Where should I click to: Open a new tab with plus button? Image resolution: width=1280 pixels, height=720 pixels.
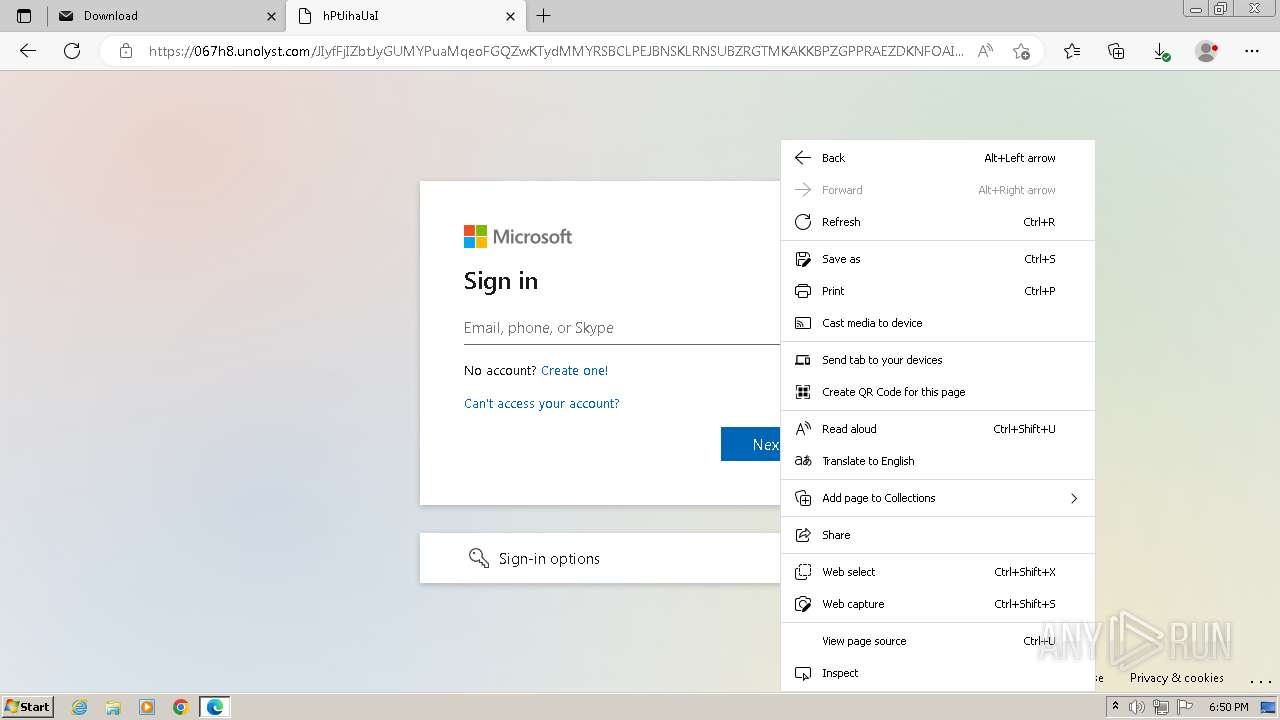point(543,16)
